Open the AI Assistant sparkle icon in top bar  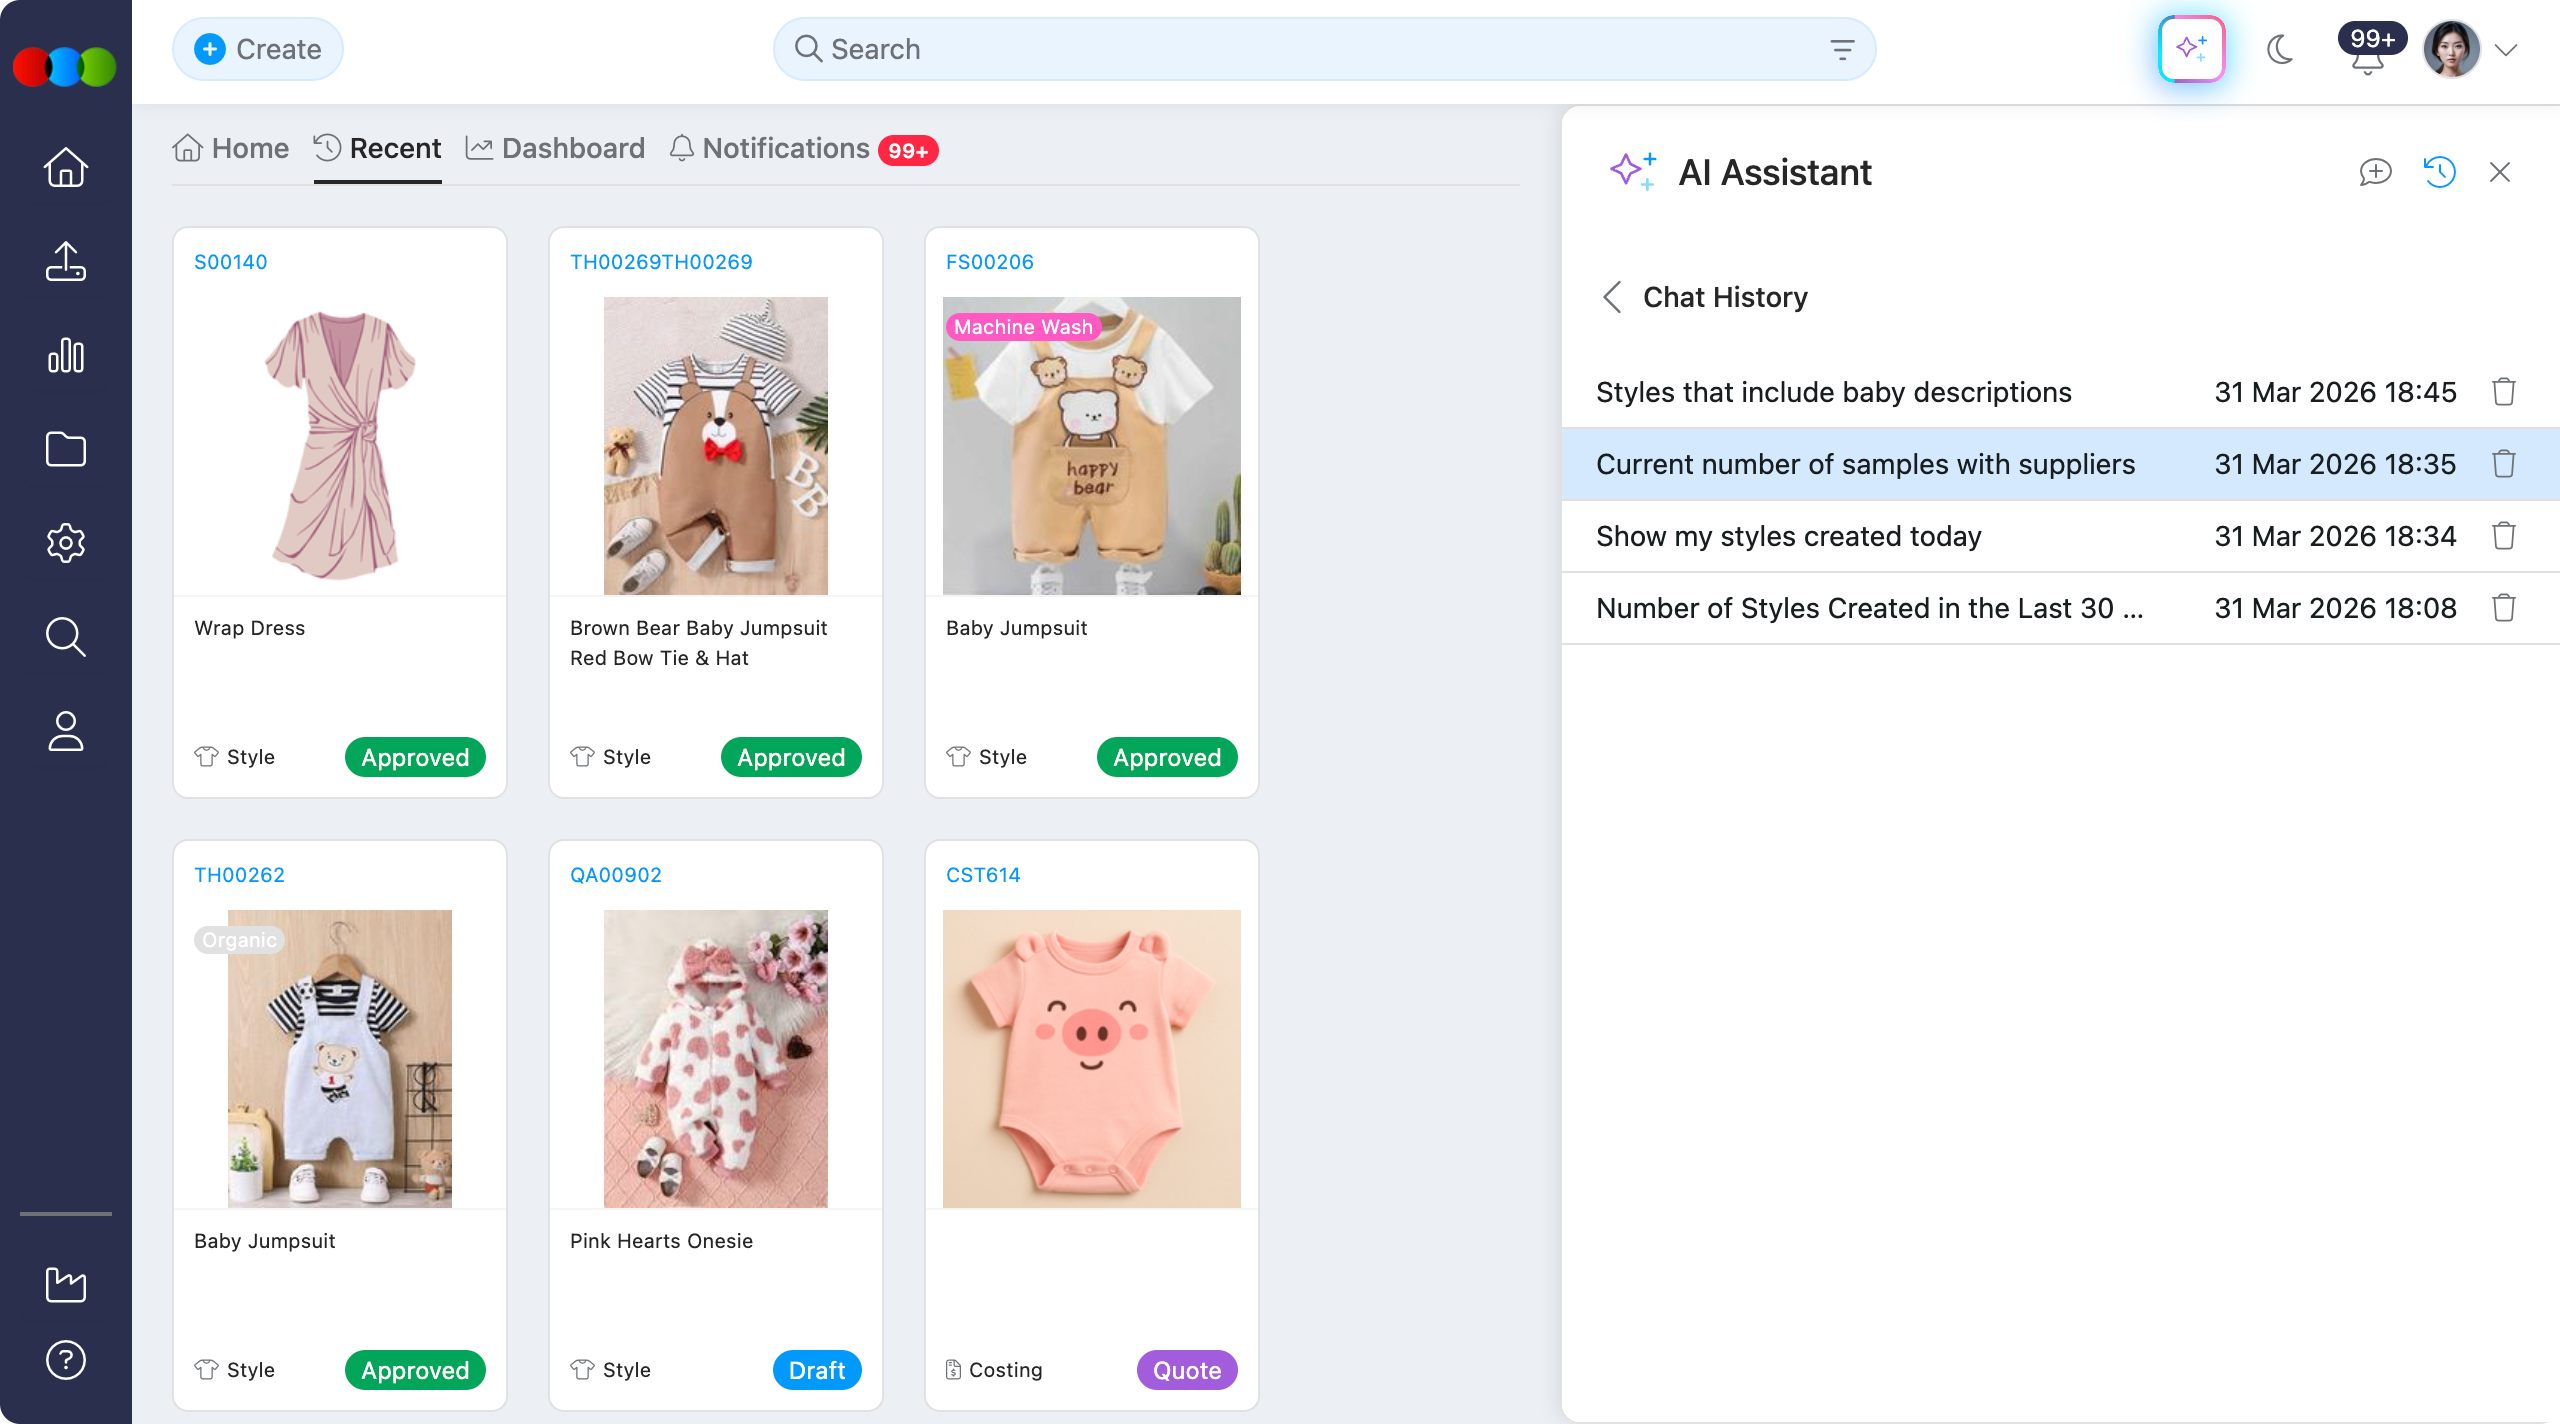pyautogui.click(x=2191, y=48)
